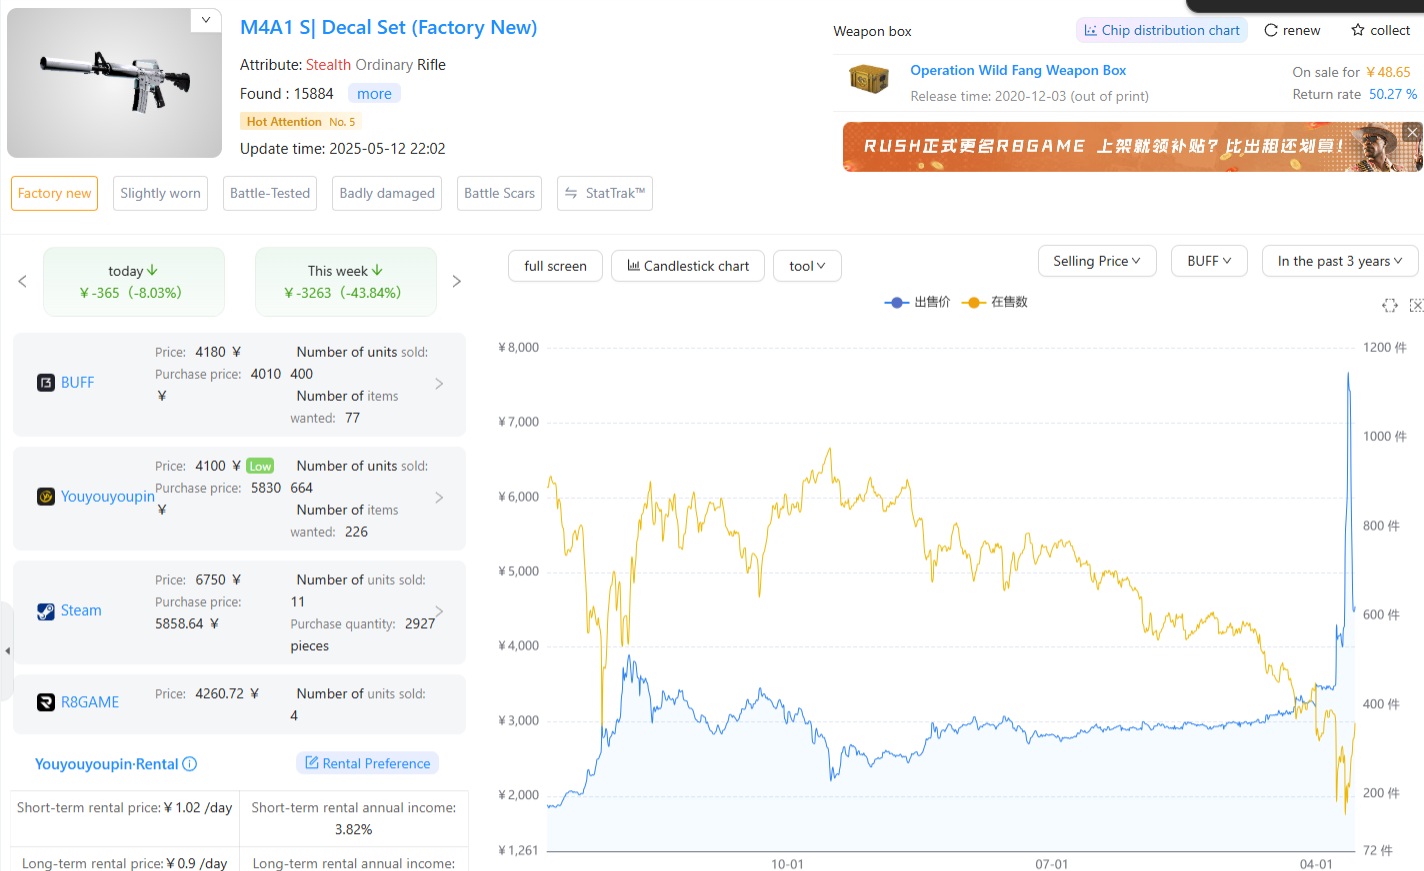The image size is (1424, 871).
Task: Go to next price-change card
Action: click(x=457, y=282)
